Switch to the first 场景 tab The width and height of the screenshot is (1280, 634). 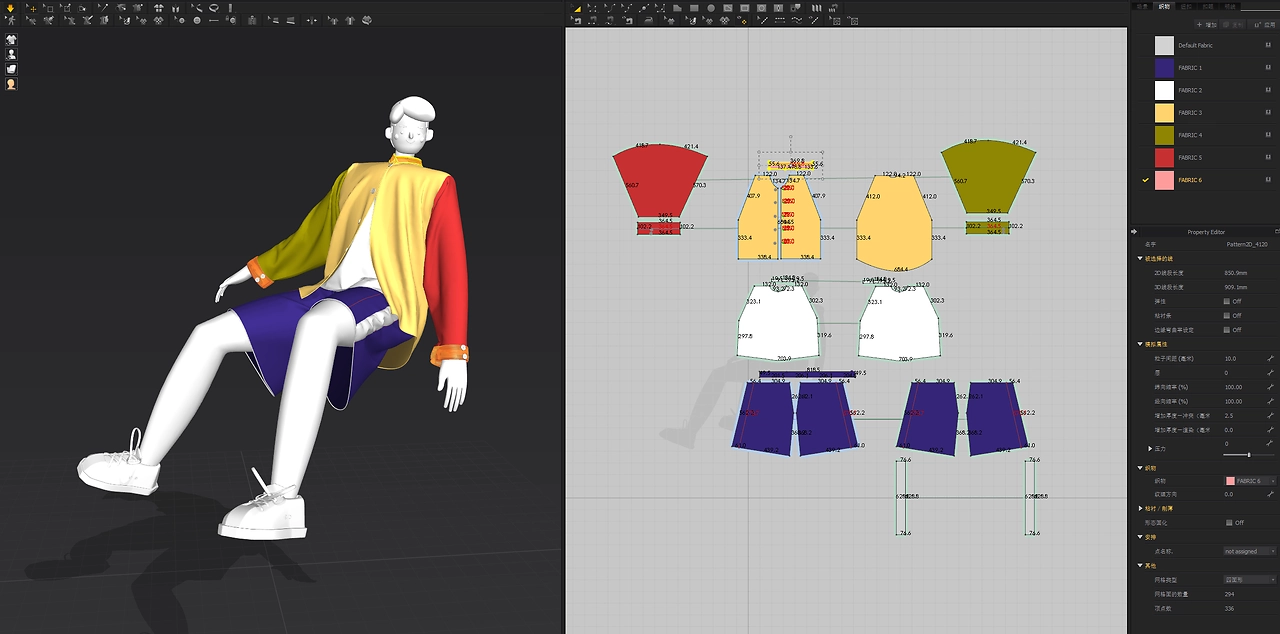[x=1142, y=6]
